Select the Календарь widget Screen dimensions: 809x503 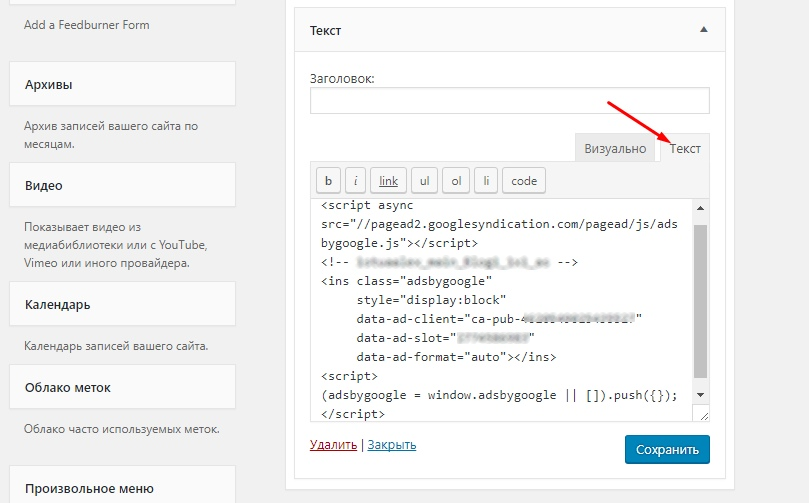(122, 304)
